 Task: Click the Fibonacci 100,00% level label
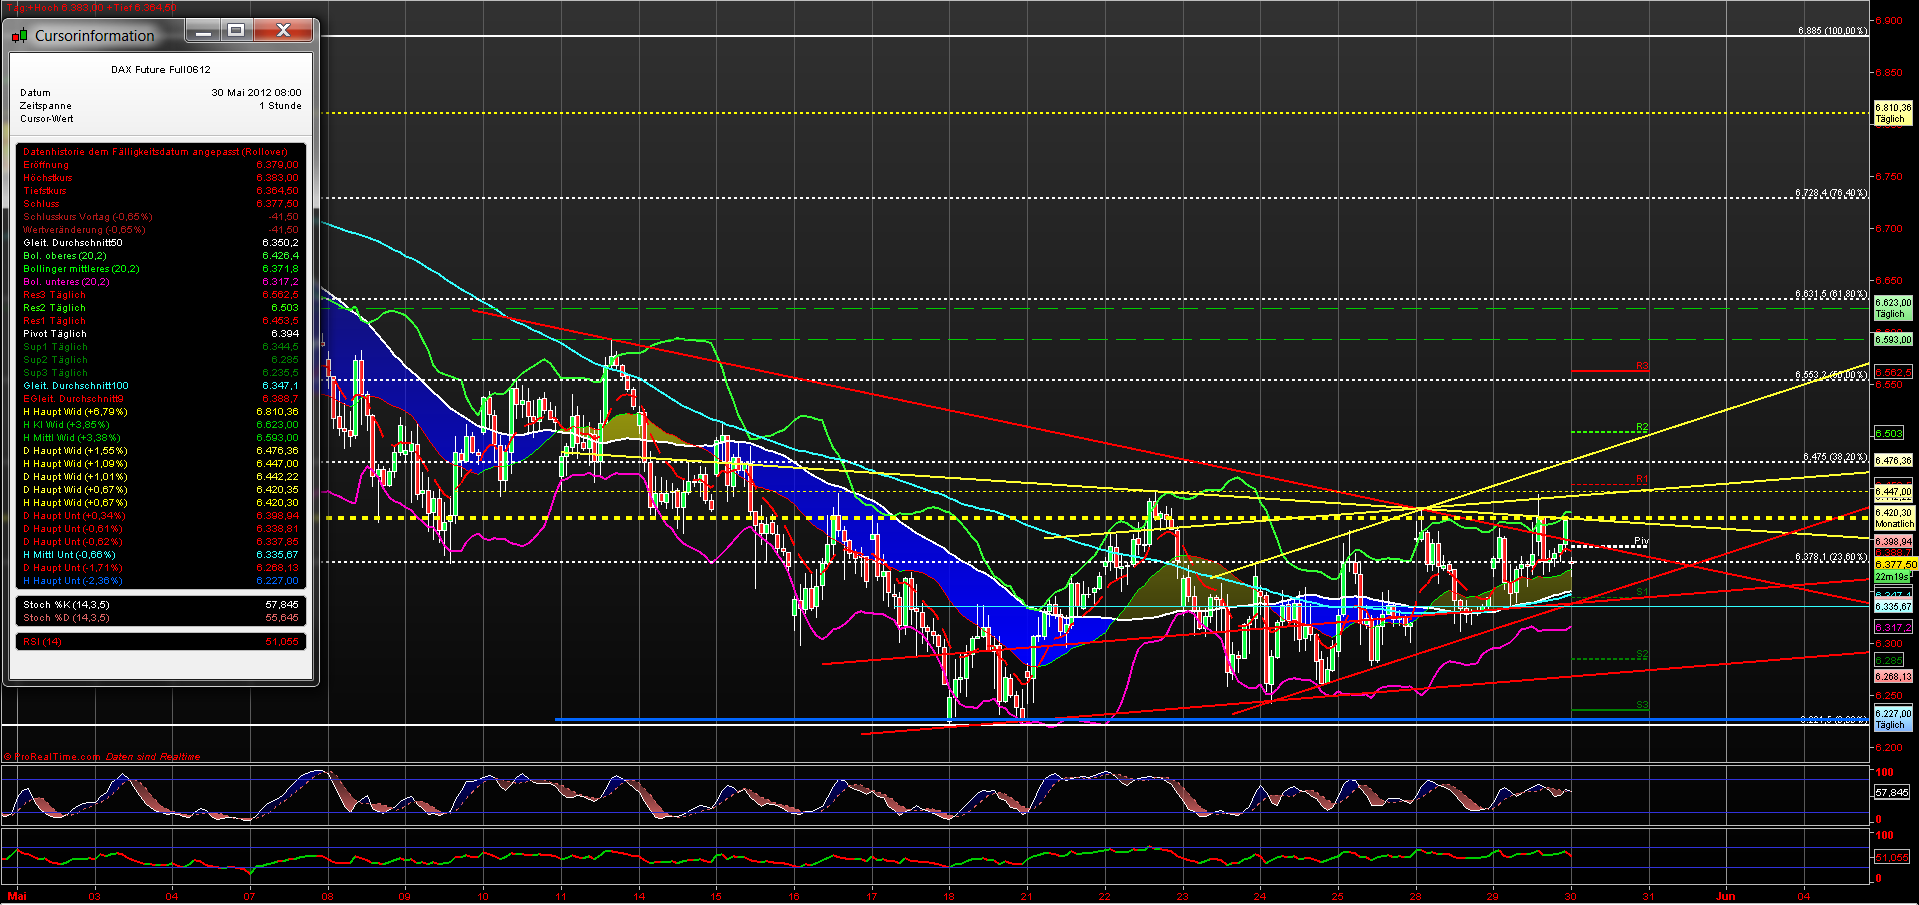(x=1832, y=31)
